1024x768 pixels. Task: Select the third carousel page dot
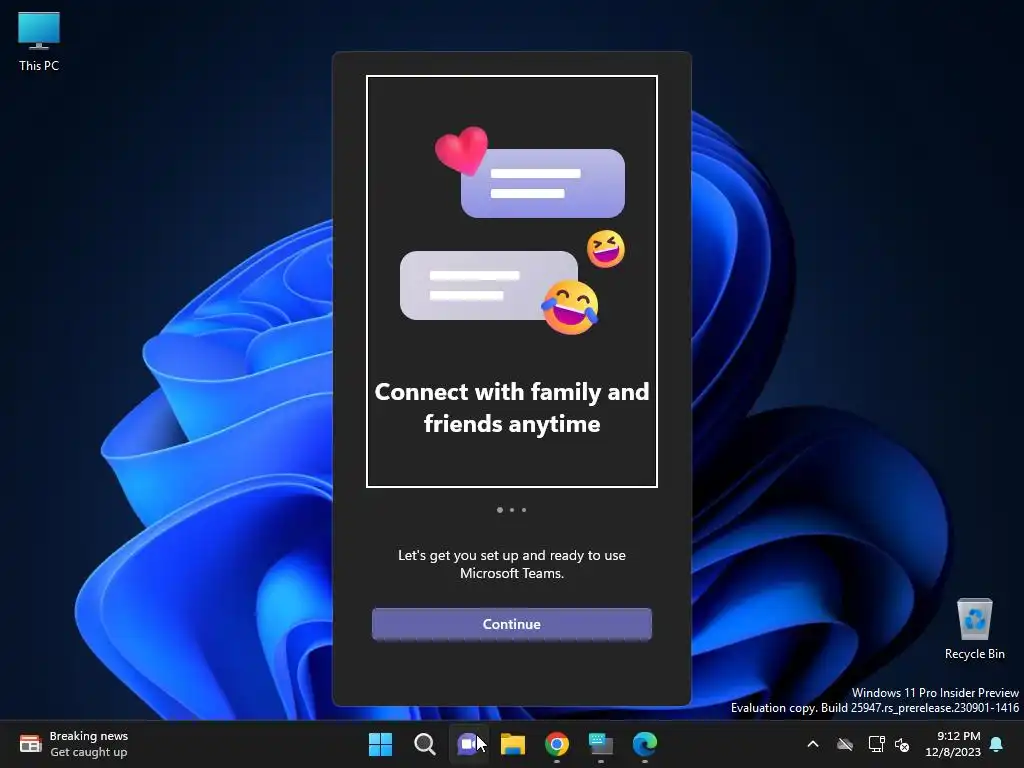(524, 509)
